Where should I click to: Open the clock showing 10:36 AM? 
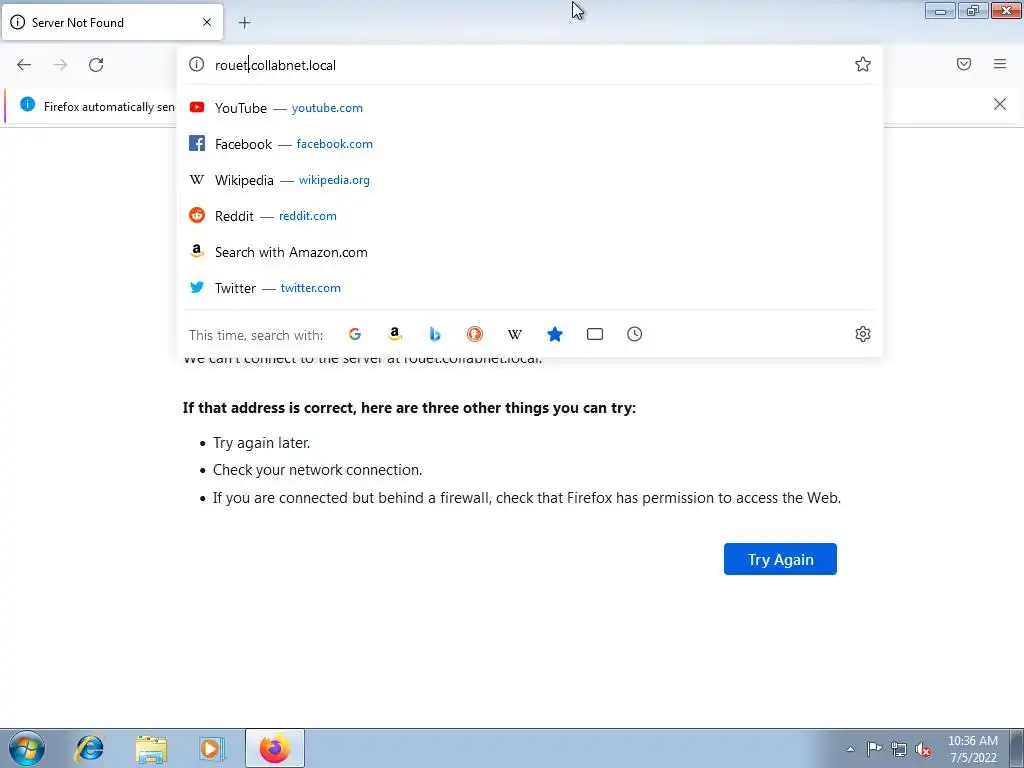click(x=973, y=749)
